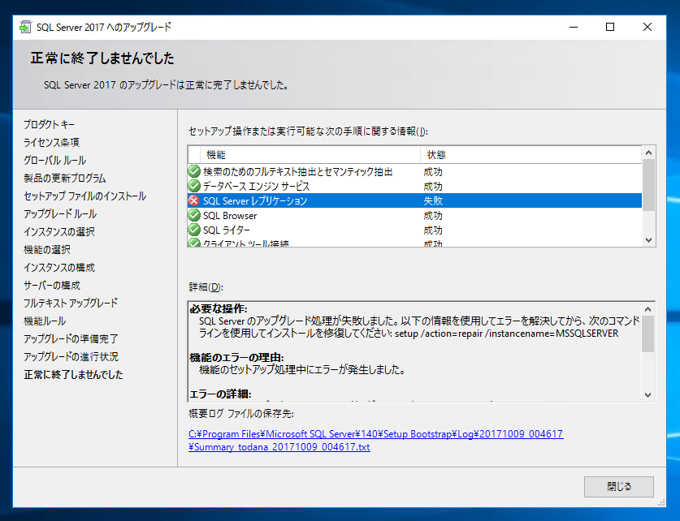The width and height of the screenshot is (680, 521).
Task: Click the 機能 column header
Action: 310,154
